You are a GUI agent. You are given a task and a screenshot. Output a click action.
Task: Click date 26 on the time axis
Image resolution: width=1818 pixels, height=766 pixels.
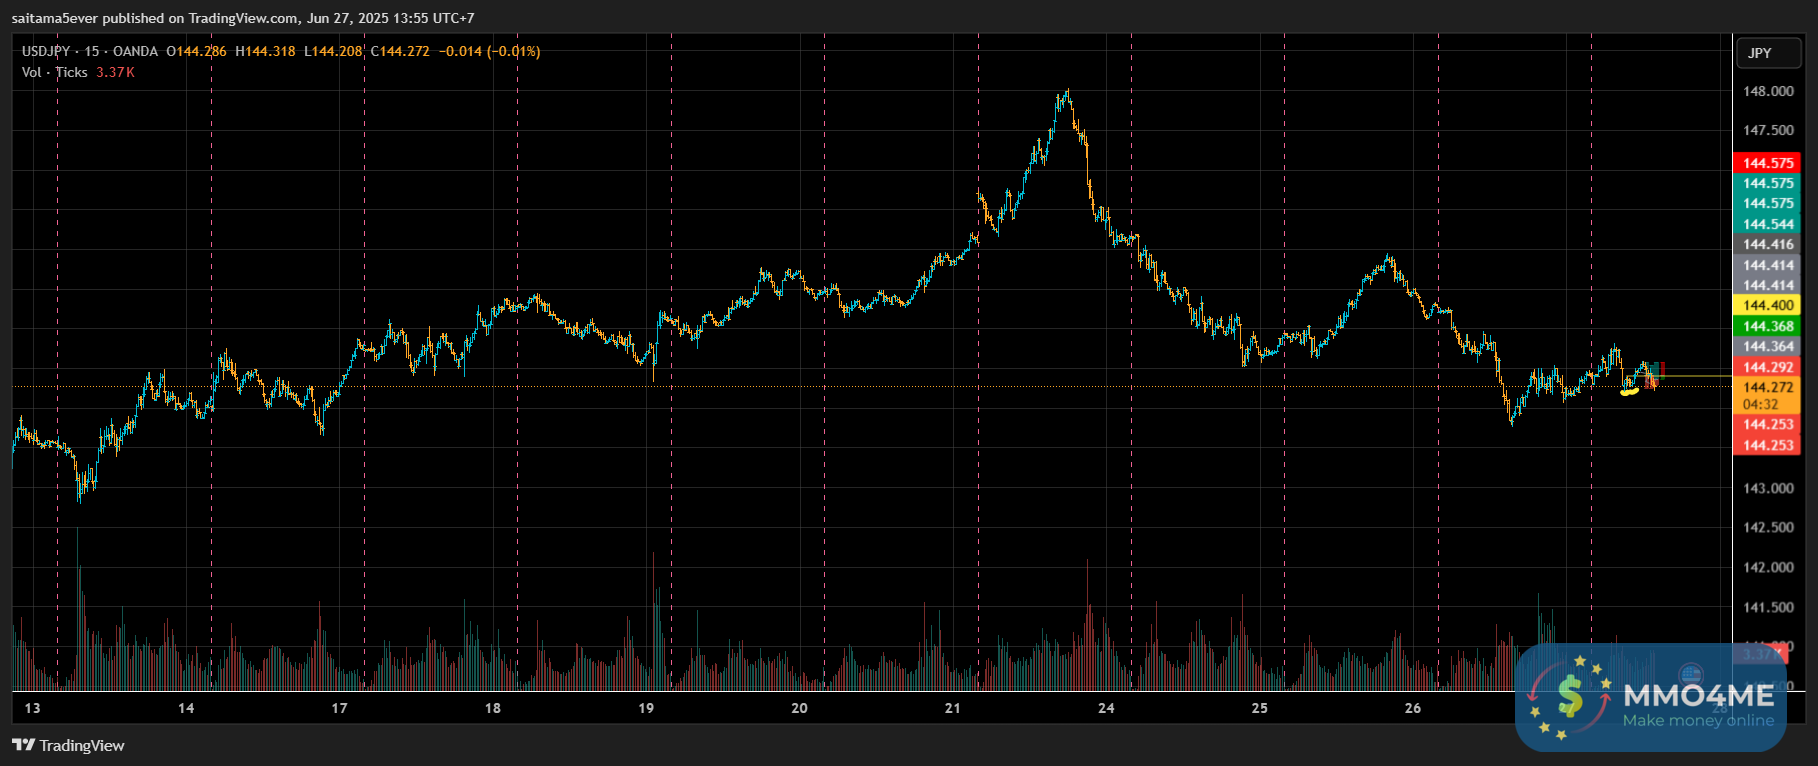1413,708
